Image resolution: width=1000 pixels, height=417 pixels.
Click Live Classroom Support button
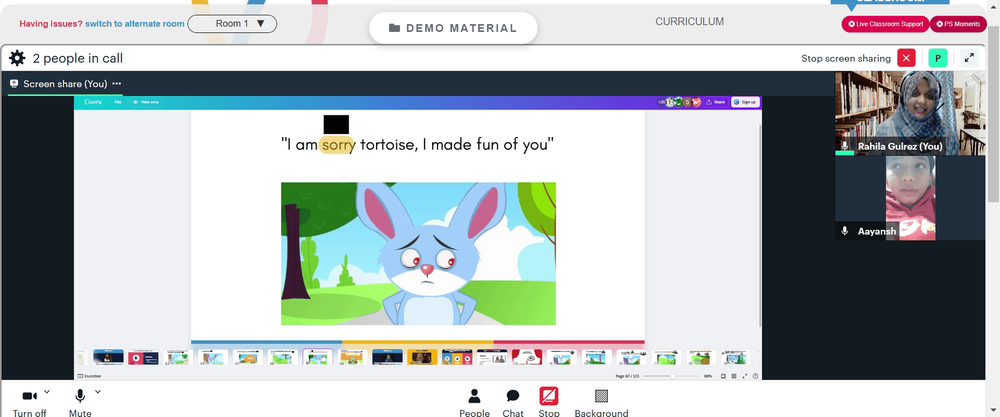tap(885, 24)
